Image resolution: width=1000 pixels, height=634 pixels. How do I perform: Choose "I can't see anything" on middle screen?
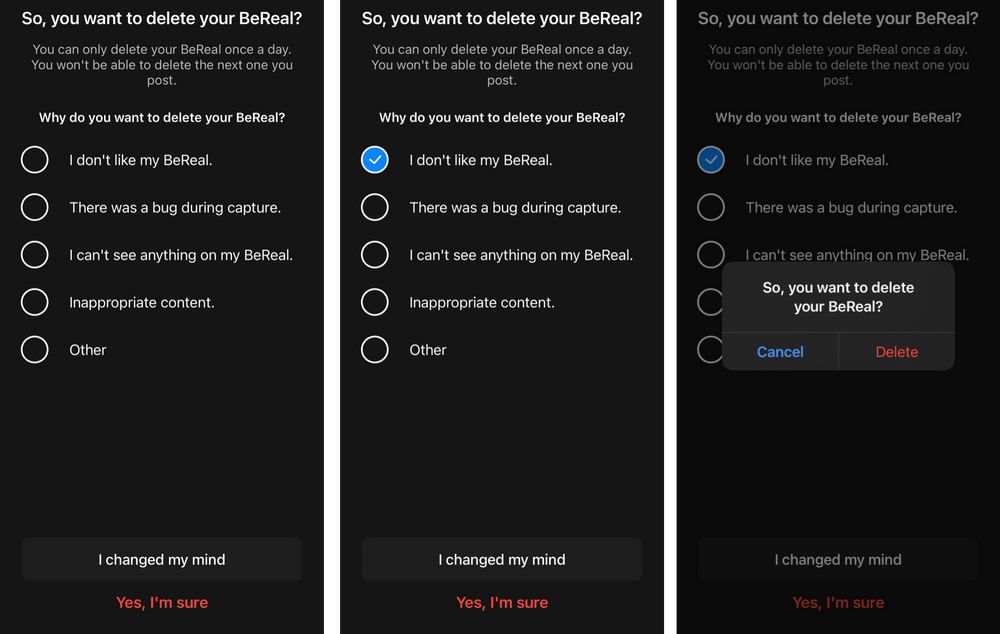[x=375, y=255]
